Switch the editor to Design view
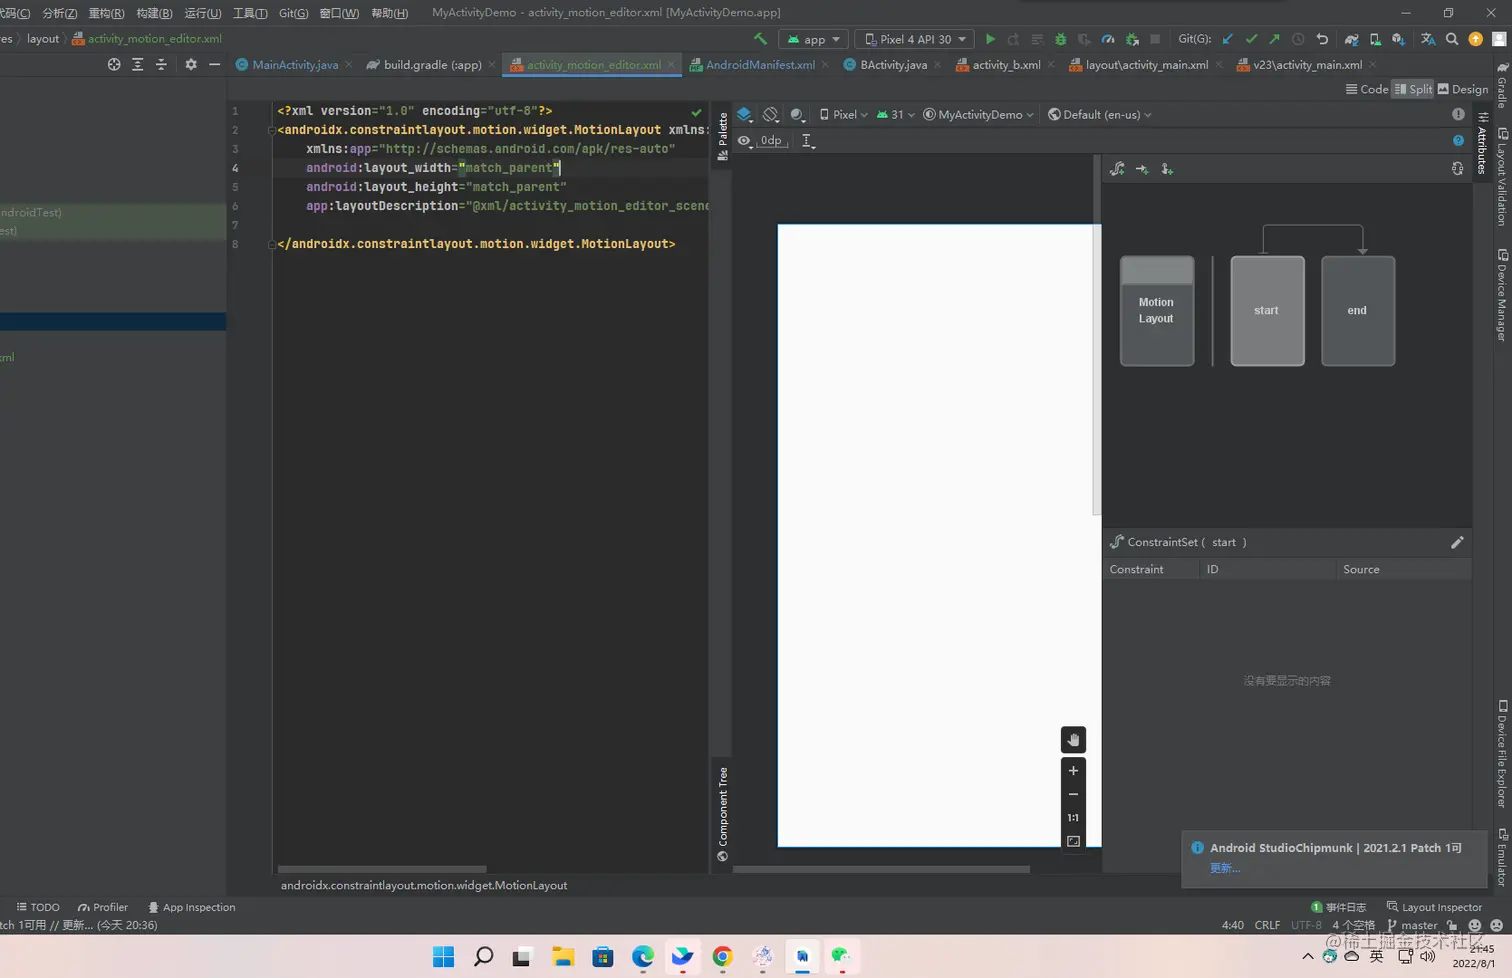The image size is (1512, 978). click(1463, 89)
